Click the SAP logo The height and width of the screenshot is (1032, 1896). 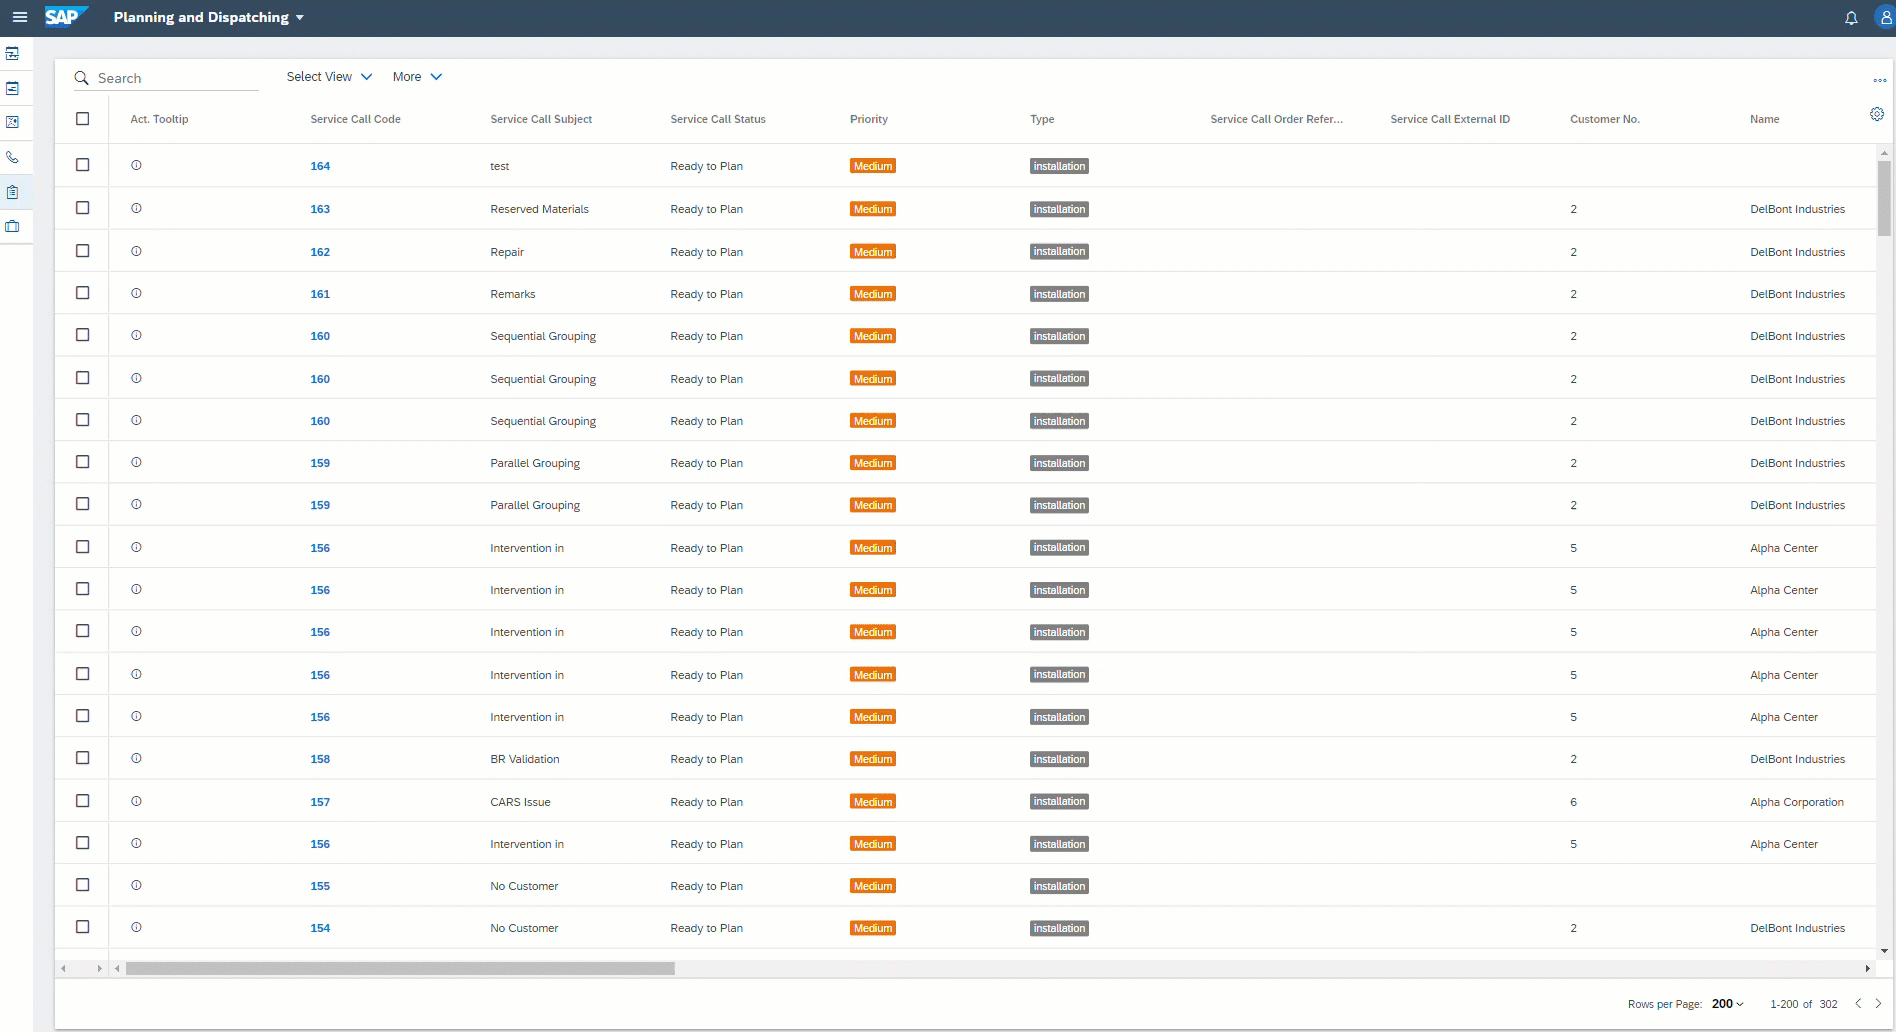click(x=65, y=17)
